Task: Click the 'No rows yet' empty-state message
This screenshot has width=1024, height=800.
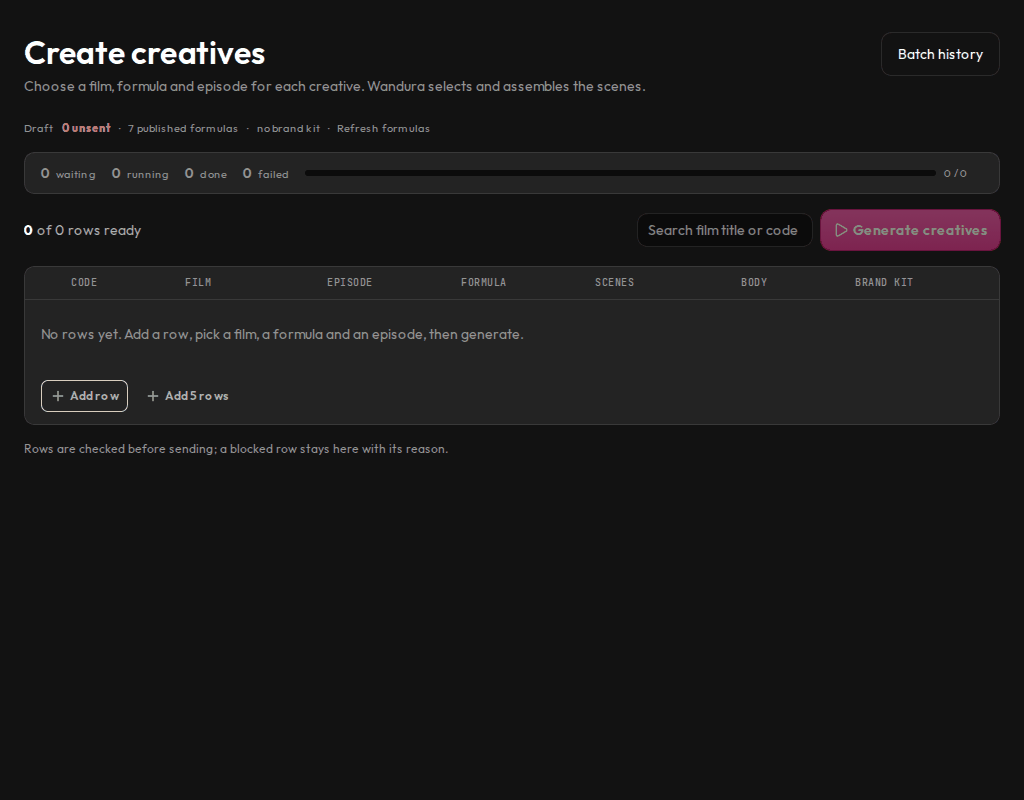Action: pos(282,334)
